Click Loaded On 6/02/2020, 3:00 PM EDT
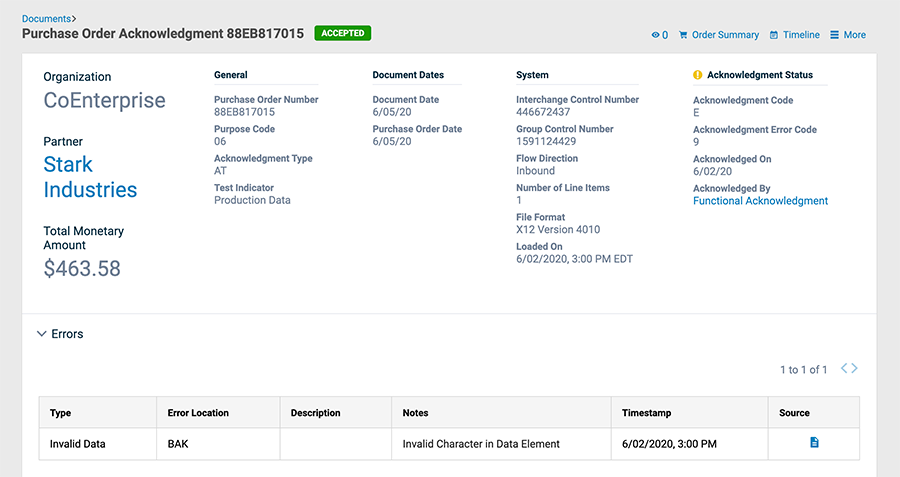 coord(574,259)
